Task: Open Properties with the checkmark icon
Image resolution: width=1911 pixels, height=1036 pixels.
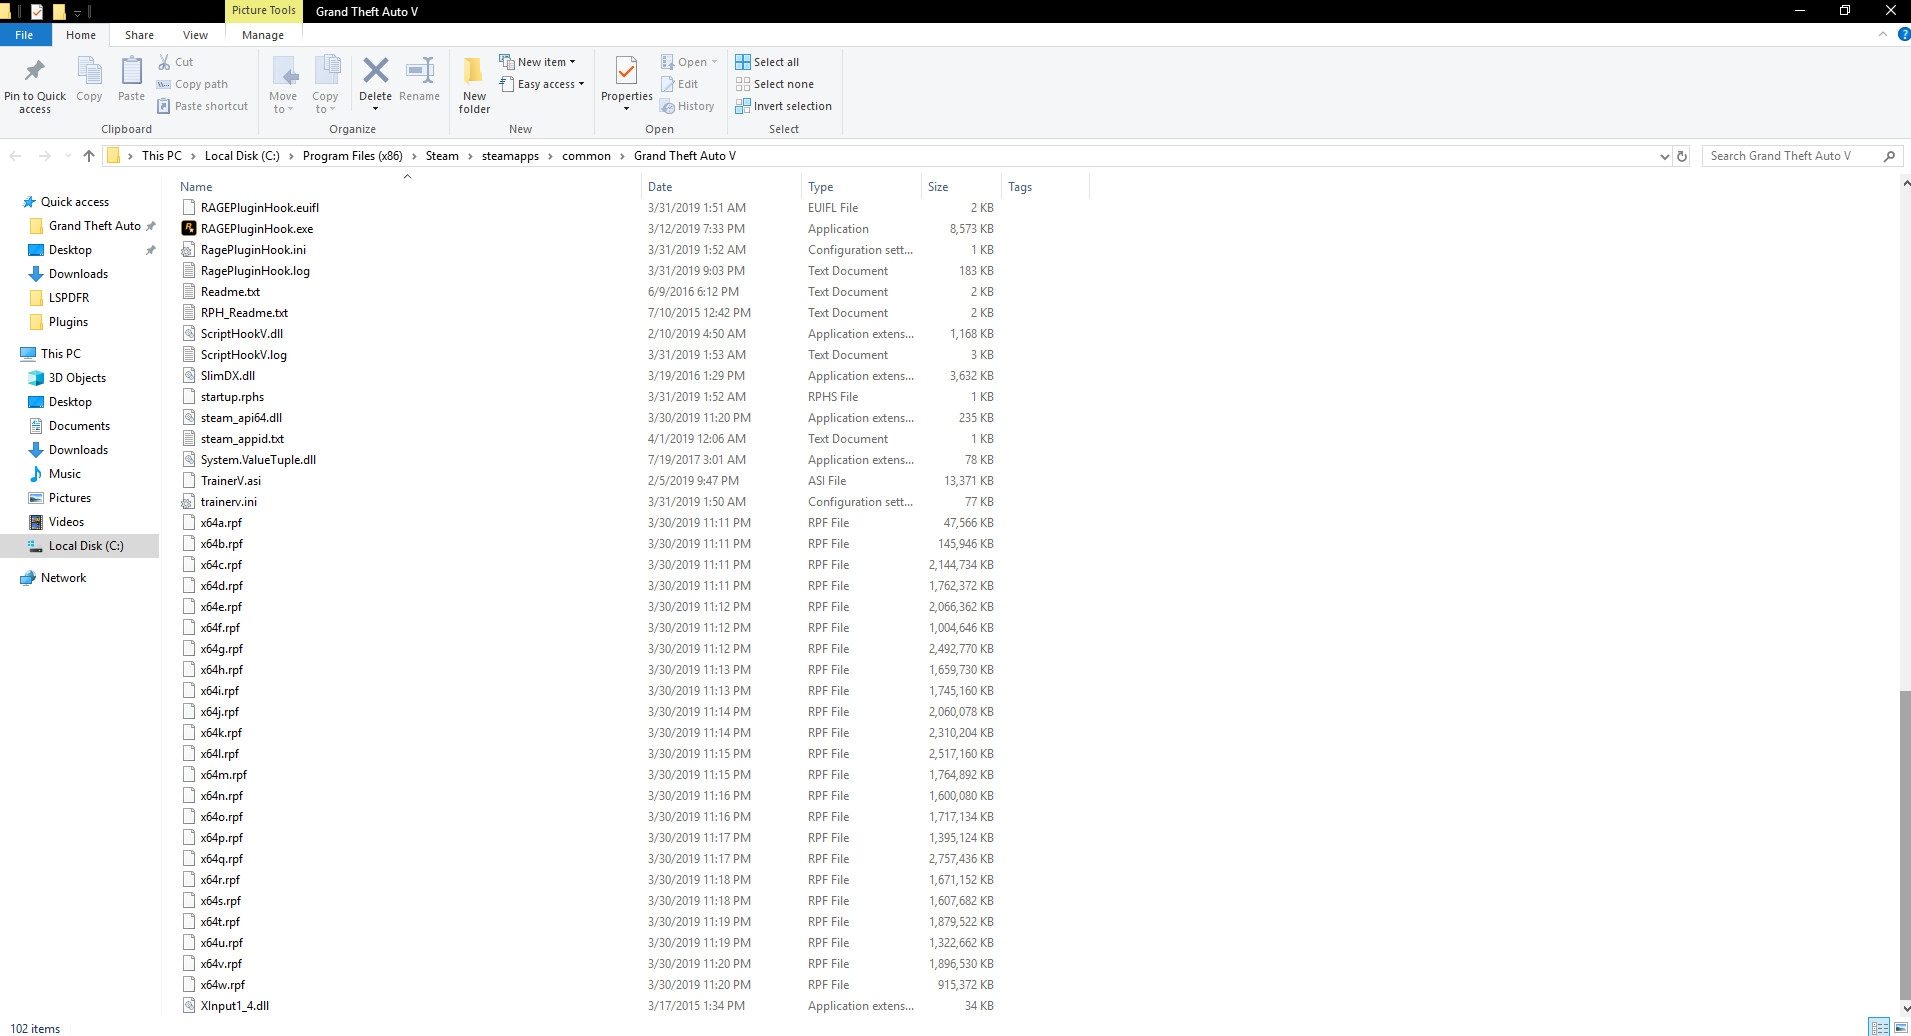Action: 626,71
